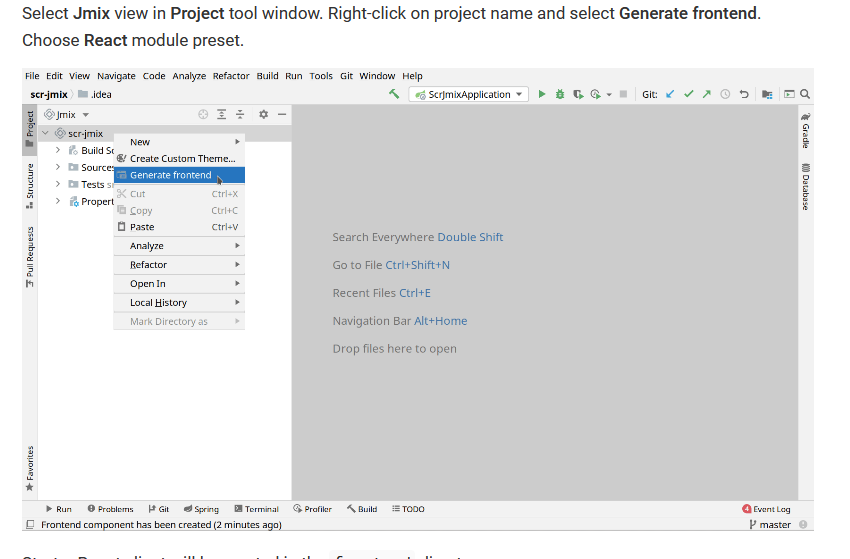Open Event Log with red badge

(x=766, y=509)
